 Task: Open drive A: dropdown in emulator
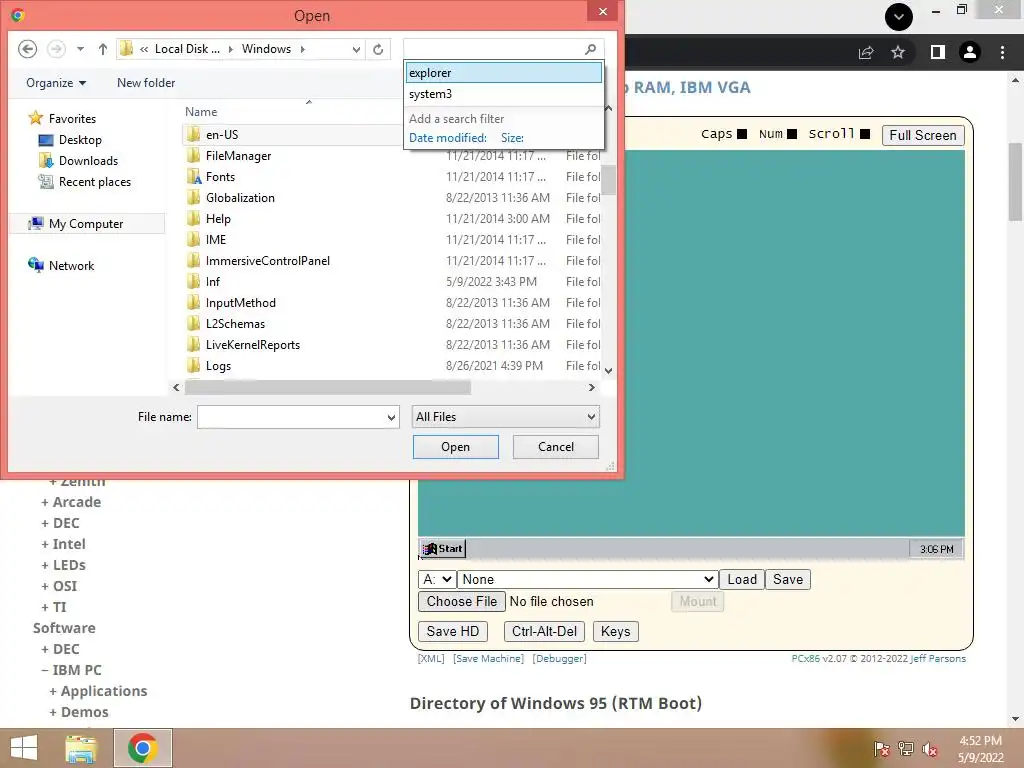[437, 579]
